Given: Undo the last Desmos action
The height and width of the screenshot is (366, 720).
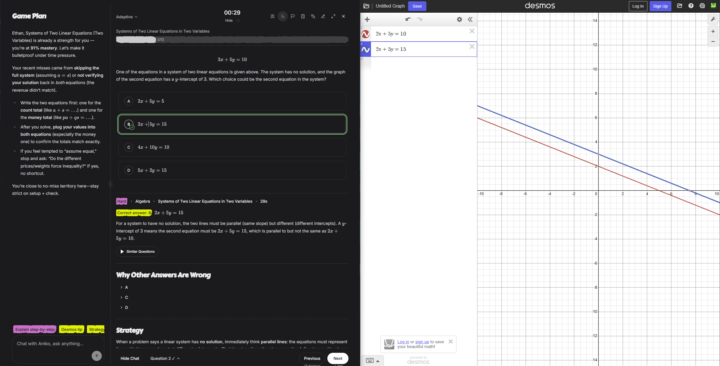Looking at the screenshot, I should click(408, 19).
